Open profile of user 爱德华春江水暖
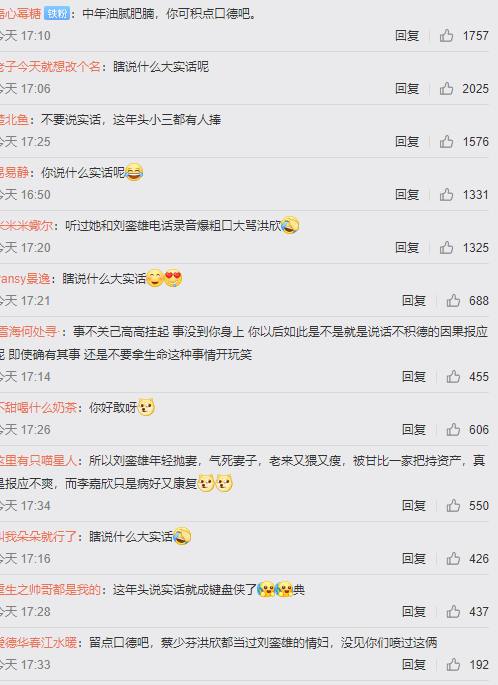The height and width of the screenshot is (685, 498). pyautogui.click(x=38, y=643)
